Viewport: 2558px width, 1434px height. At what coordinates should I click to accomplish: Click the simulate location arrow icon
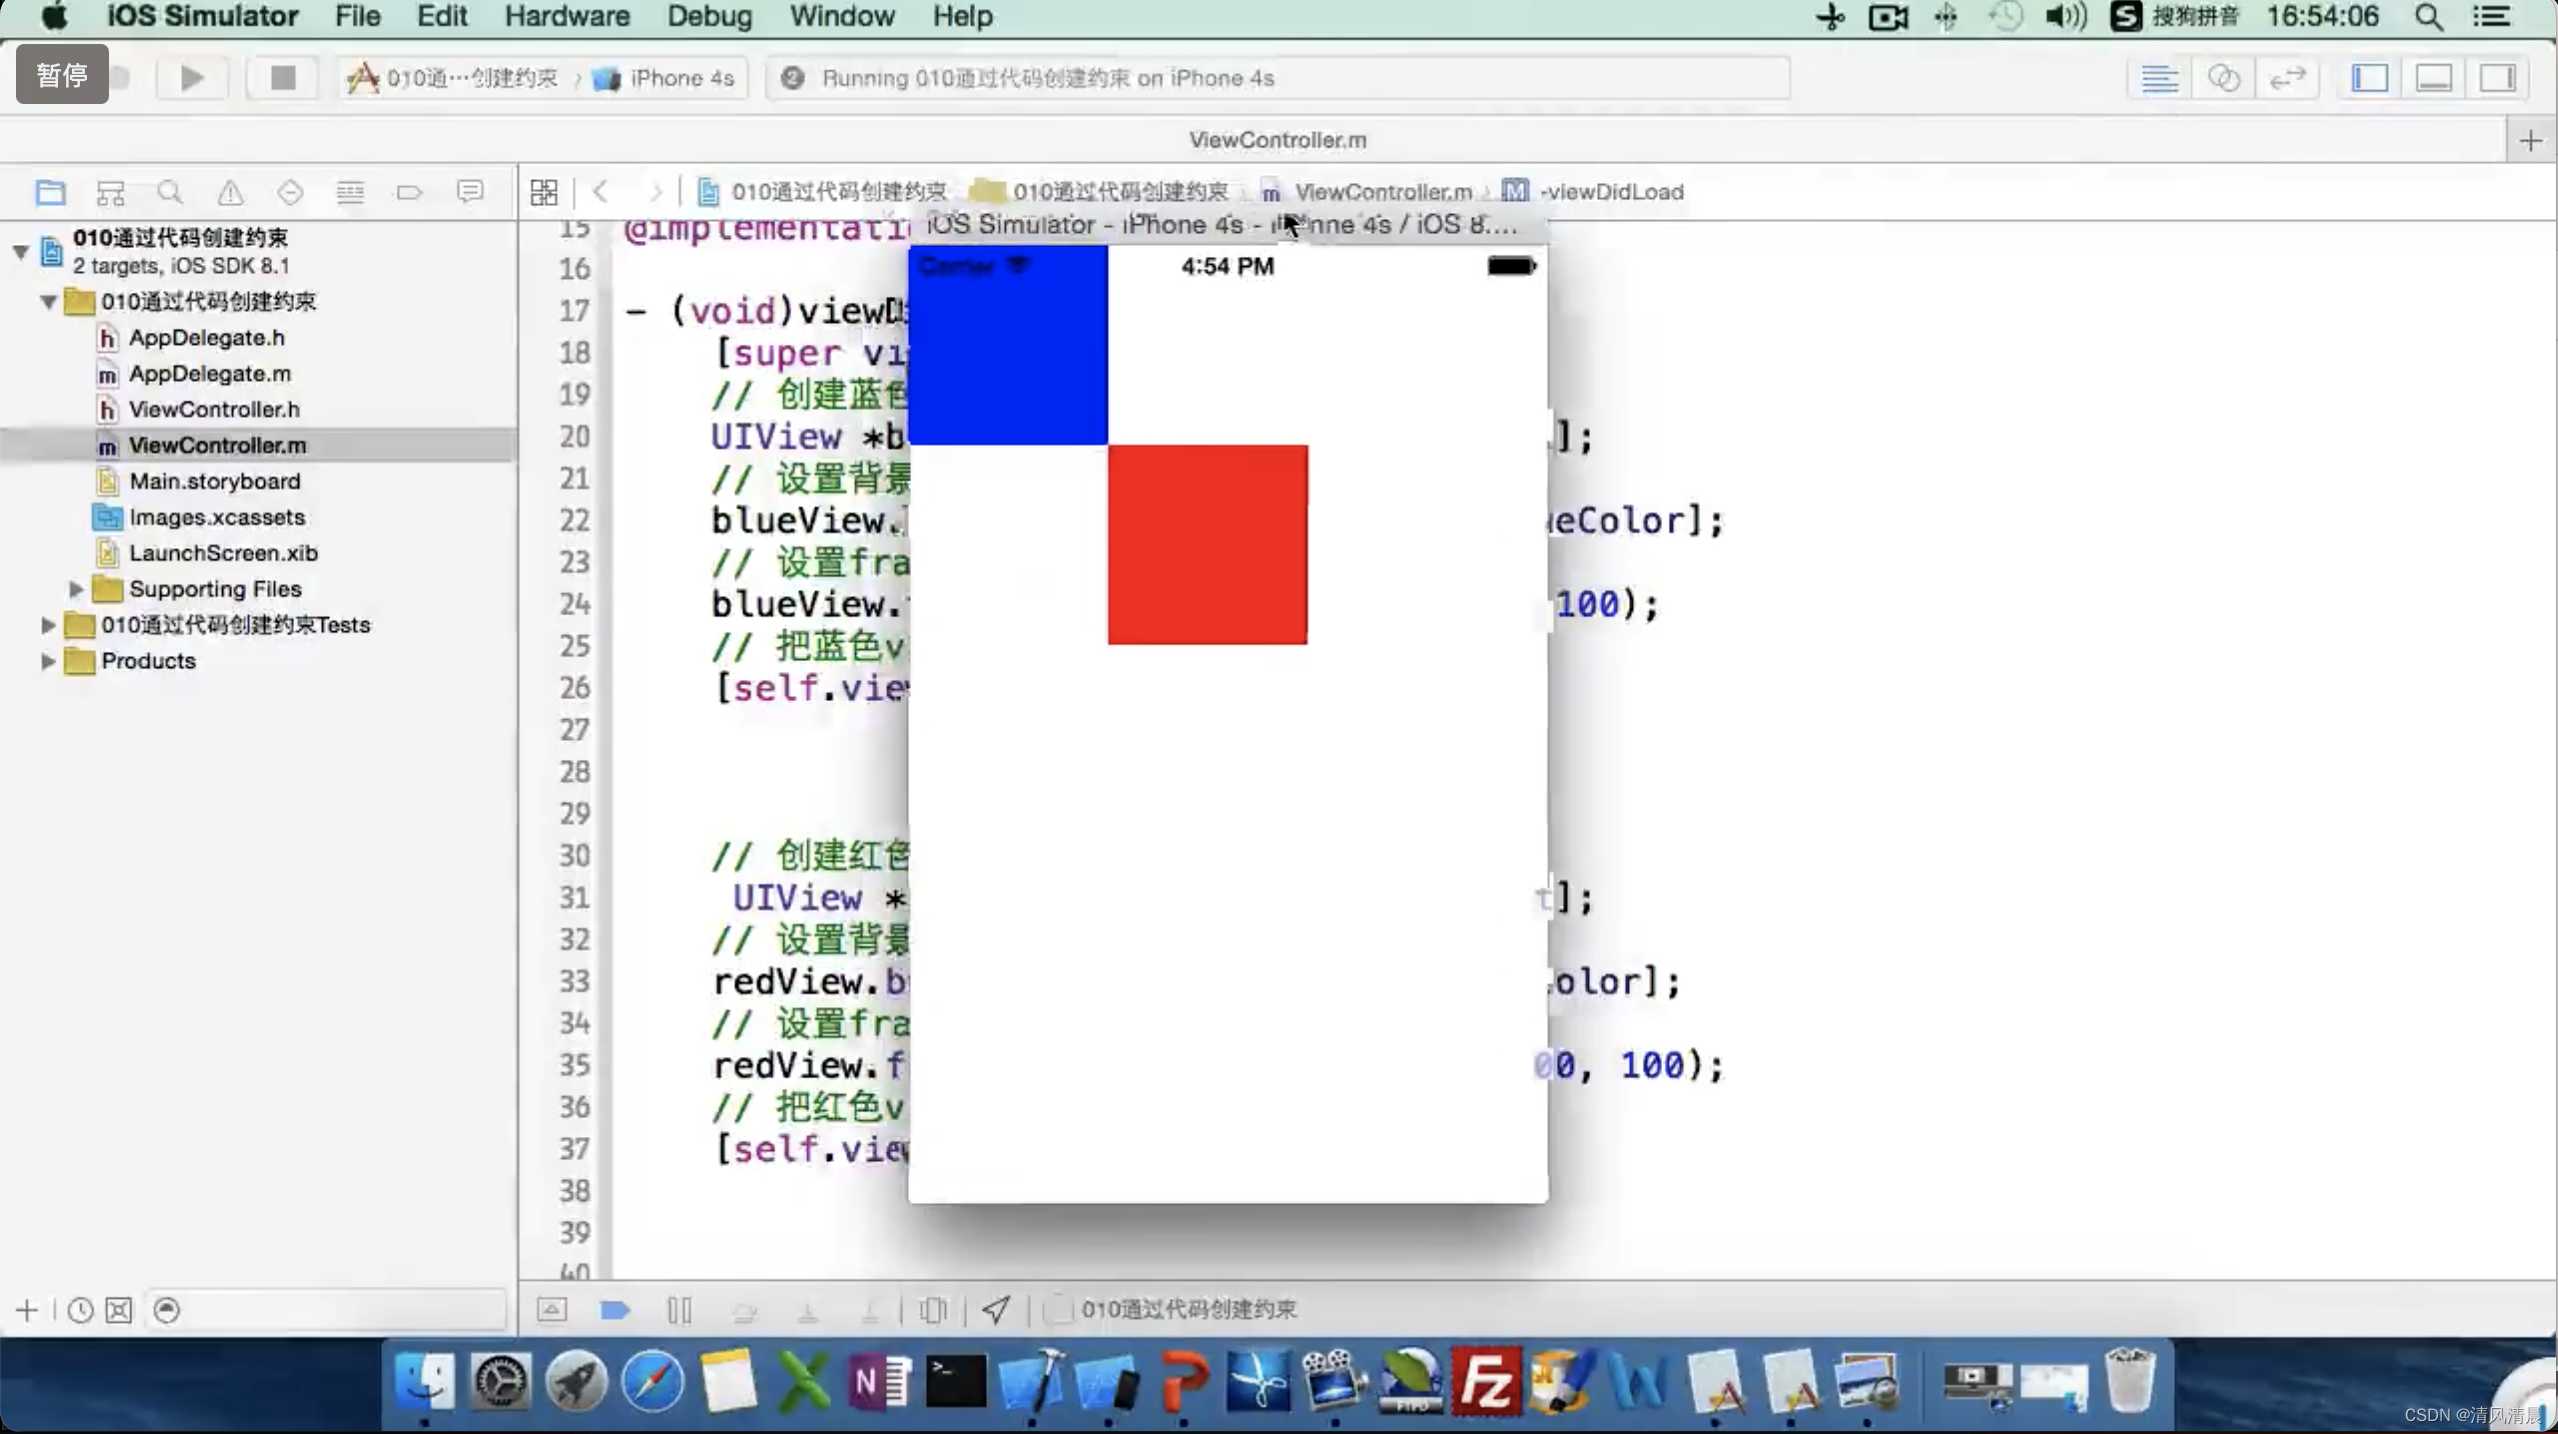point(996,1309)
